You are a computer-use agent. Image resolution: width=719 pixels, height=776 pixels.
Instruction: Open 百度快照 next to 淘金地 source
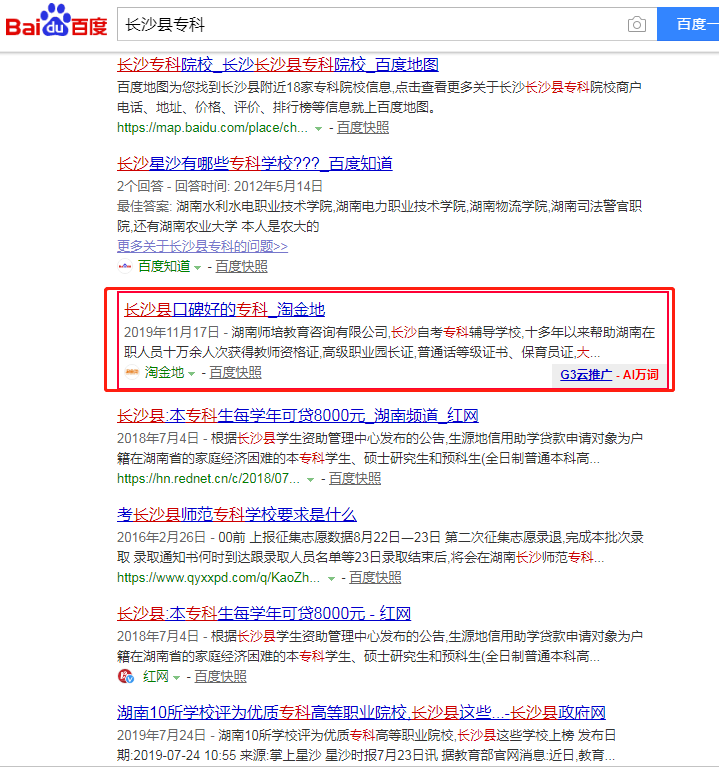[x=236, y=372]
